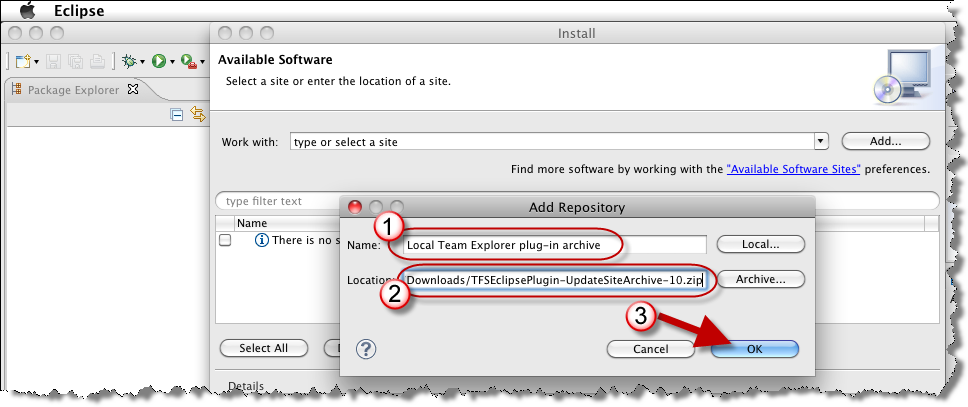Click the New wizard toolbar icon
This screenshot has height=407, width=968.
point(23,61)
